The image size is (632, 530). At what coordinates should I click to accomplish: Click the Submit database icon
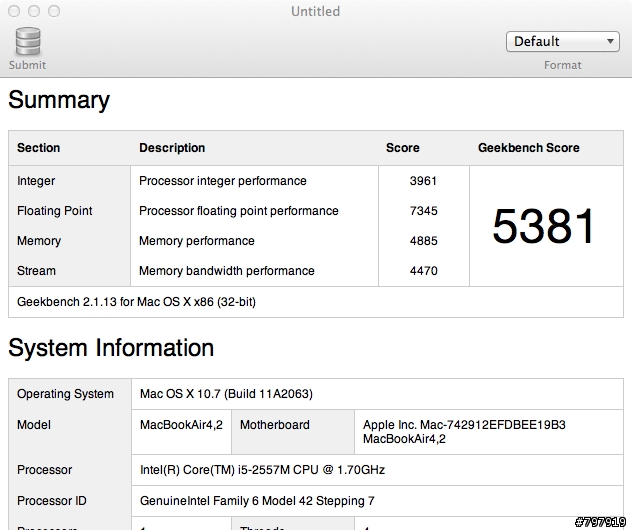click(x=28, y=41)
